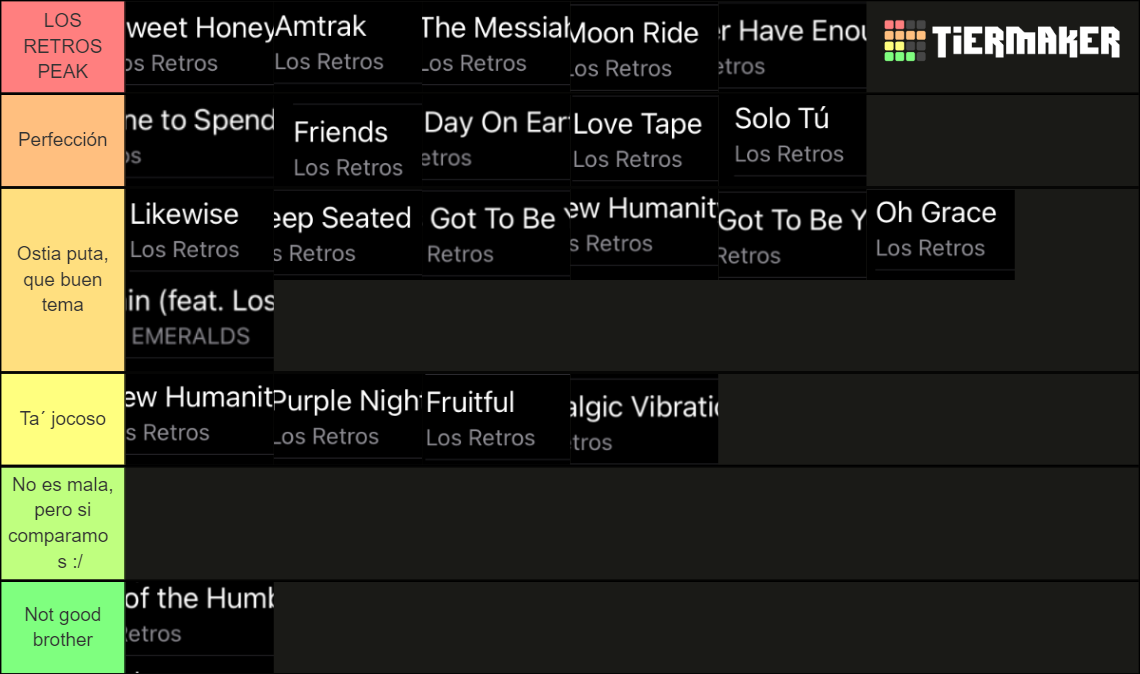Select the Oh Grace song tile
The image size is (1140, 674).
[941, 233]
